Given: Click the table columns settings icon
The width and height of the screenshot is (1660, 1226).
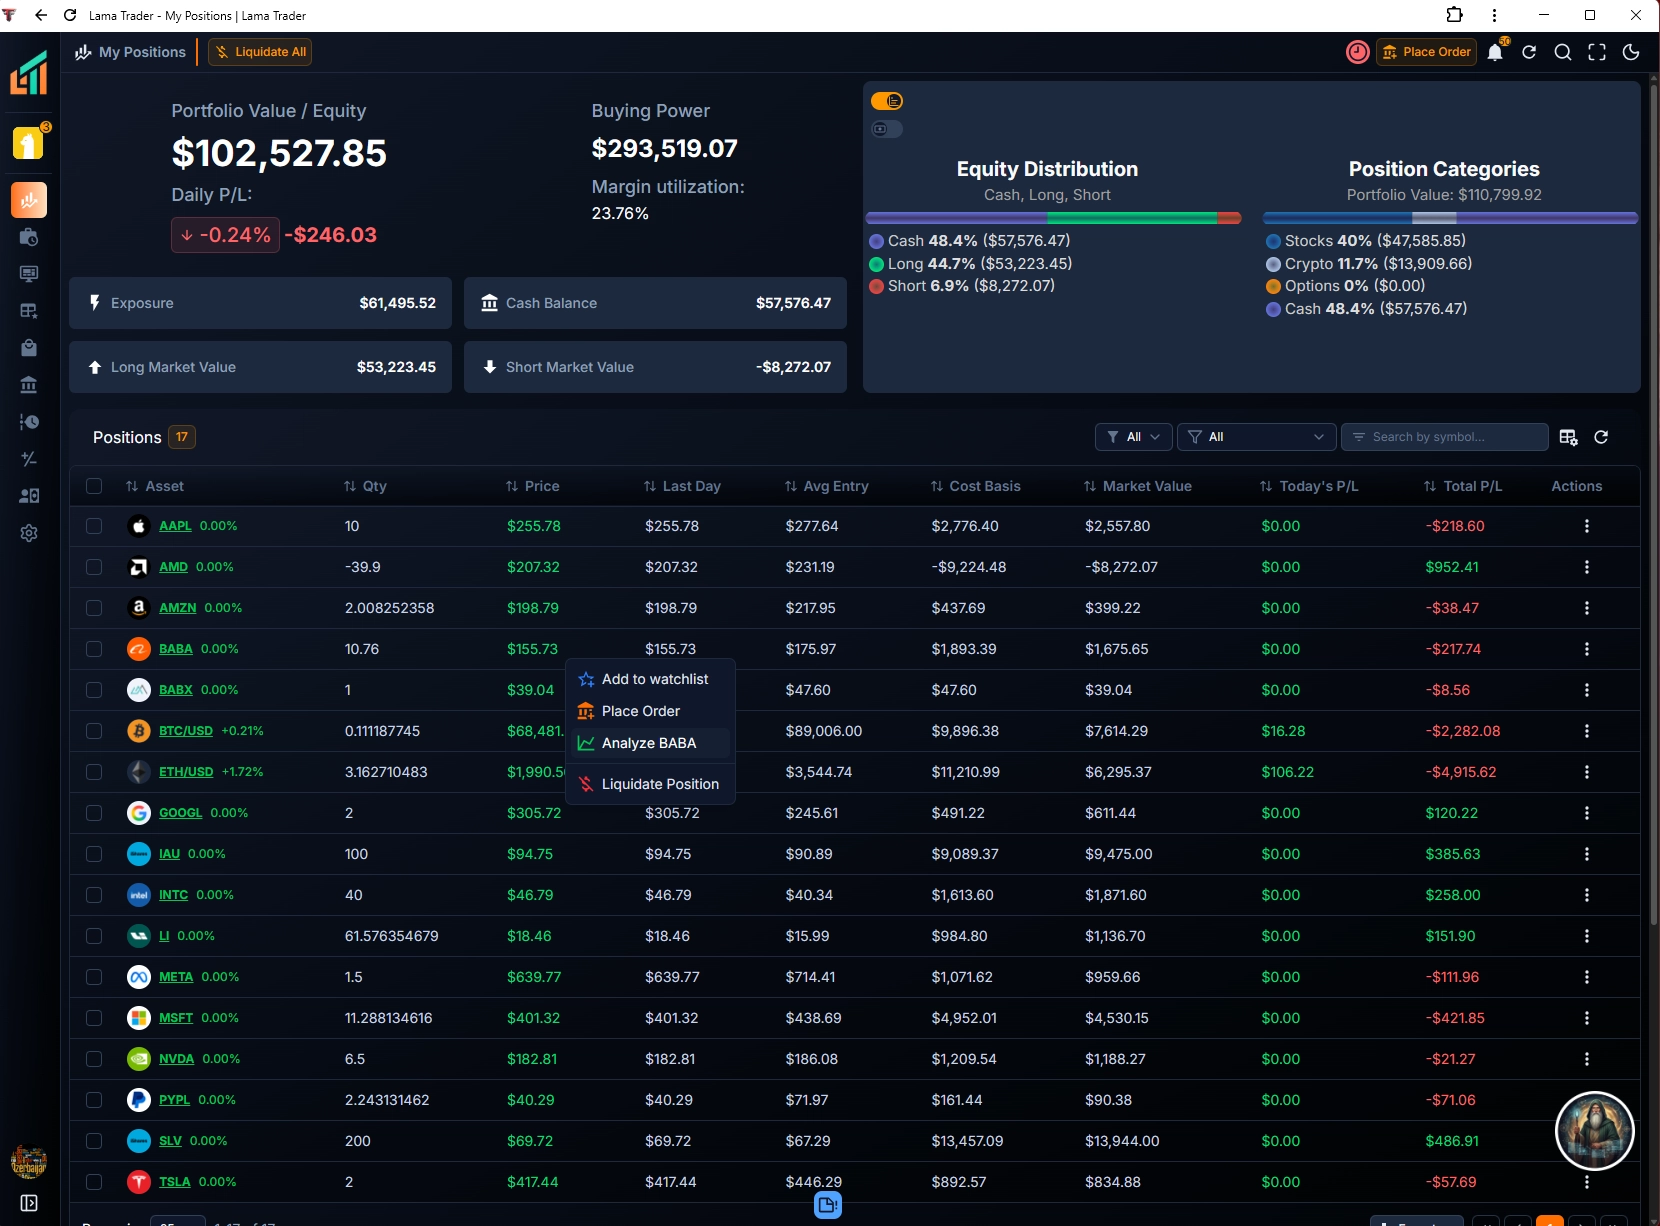Looking at the screenshot, I should (1568, 437).
